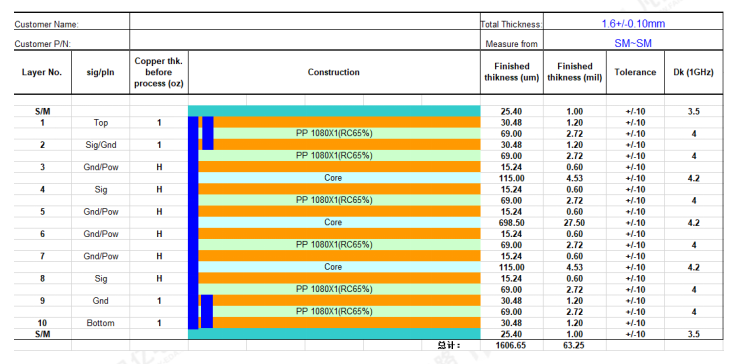This screenshot has height=364, width=741.
Task: Click the blue via block near layer 9
Action: coord(207,312)
